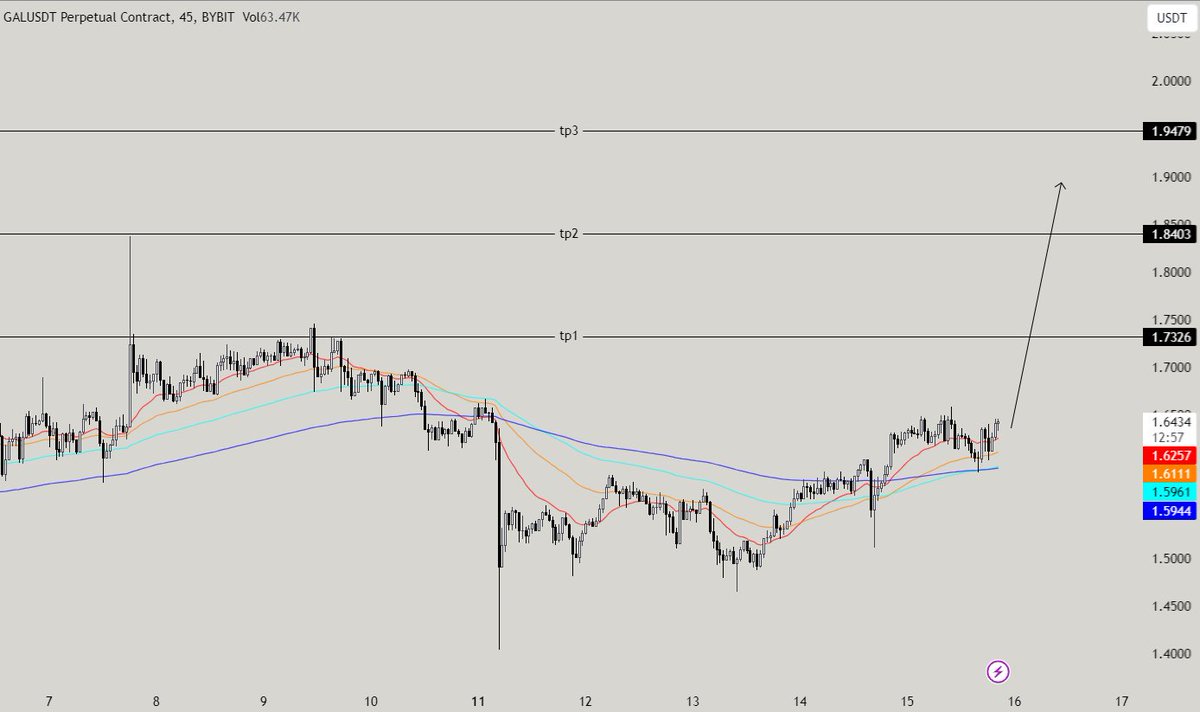
Task: Select the tp3 horizontal line label
Action: click(x=569, y=130)
